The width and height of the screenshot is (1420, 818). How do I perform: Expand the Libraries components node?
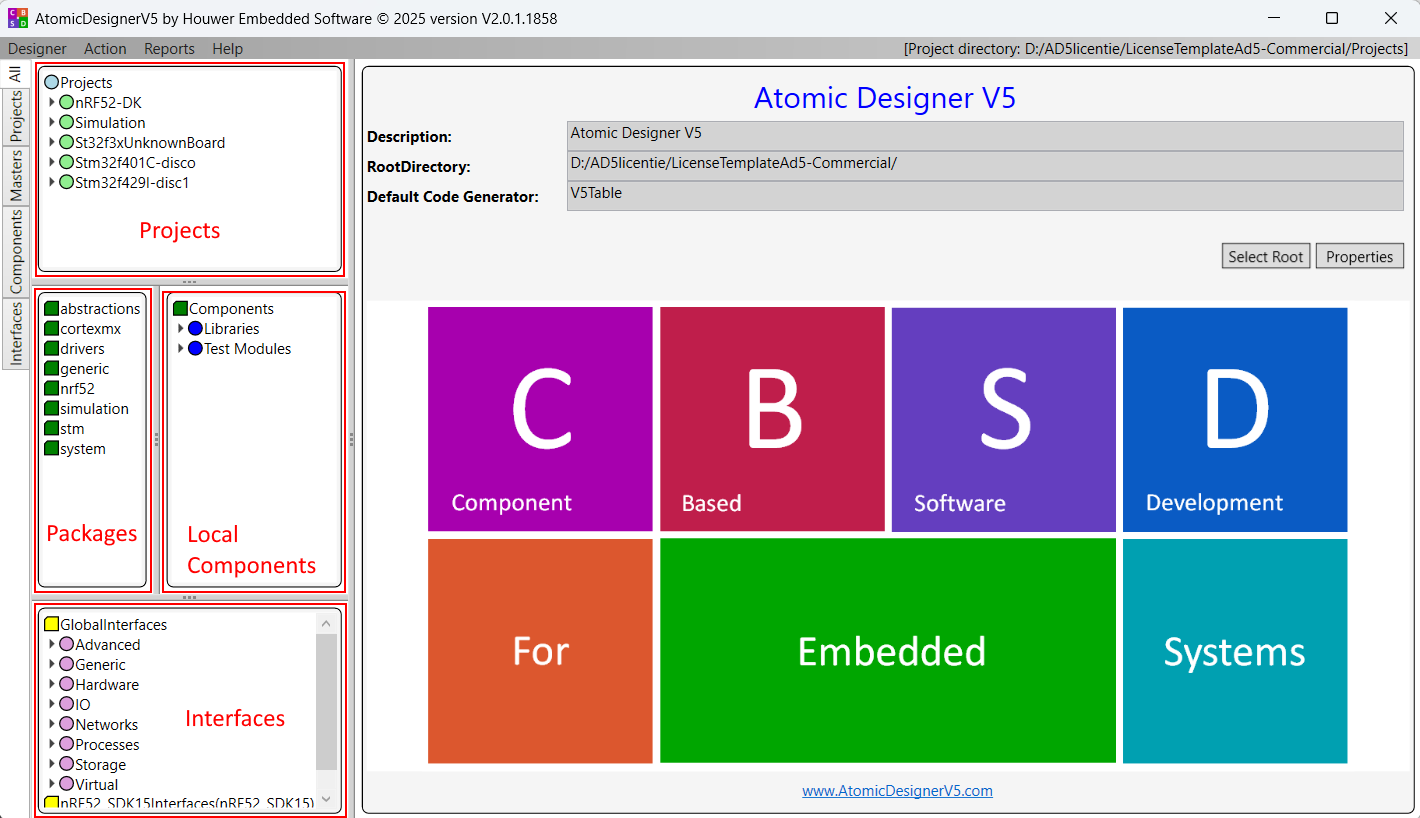[x=181, y=329]
